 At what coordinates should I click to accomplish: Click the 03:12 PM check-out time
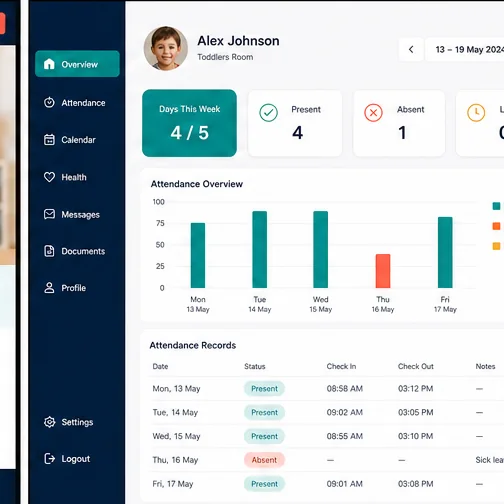click(416, 389)
